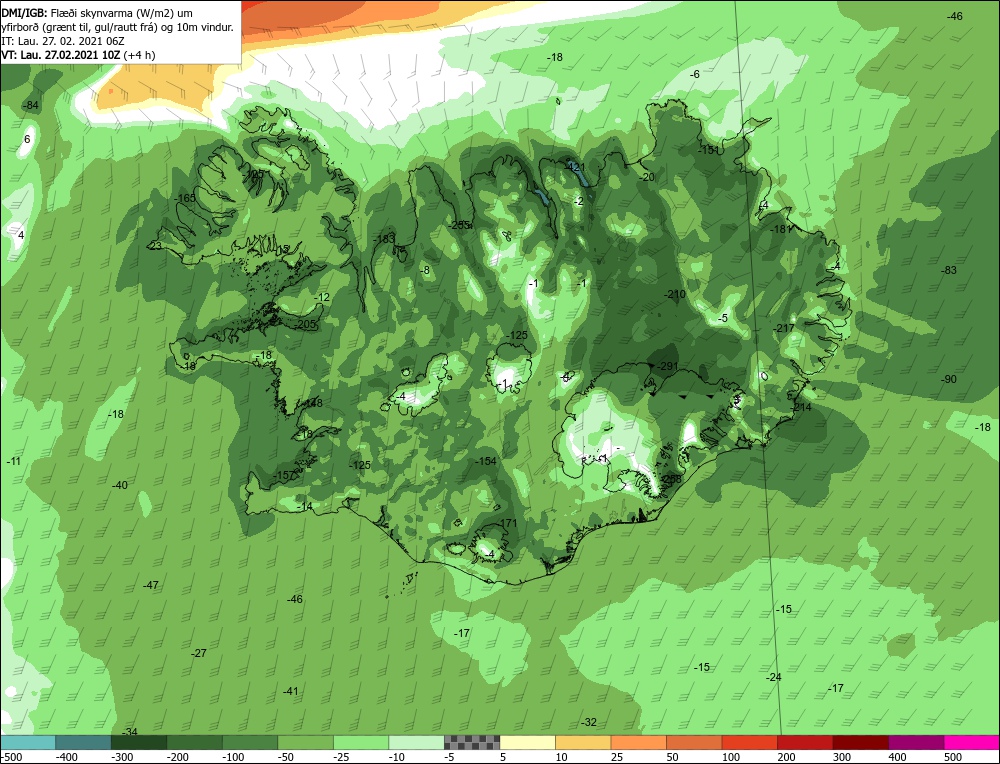This screenshot has height=764, width=1000.
Task: Select the "-148" value on the map
Action: [x=312, y=403]
